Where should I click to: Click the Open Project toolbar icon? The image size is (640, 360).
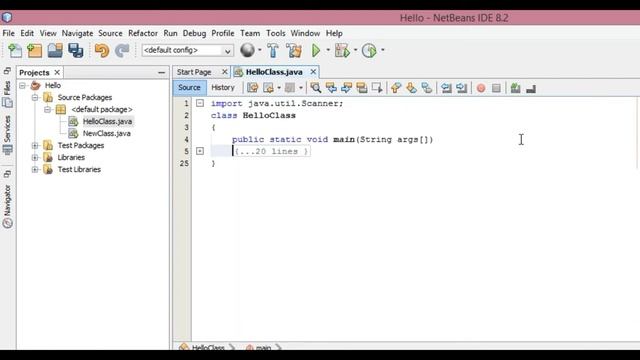55,51
